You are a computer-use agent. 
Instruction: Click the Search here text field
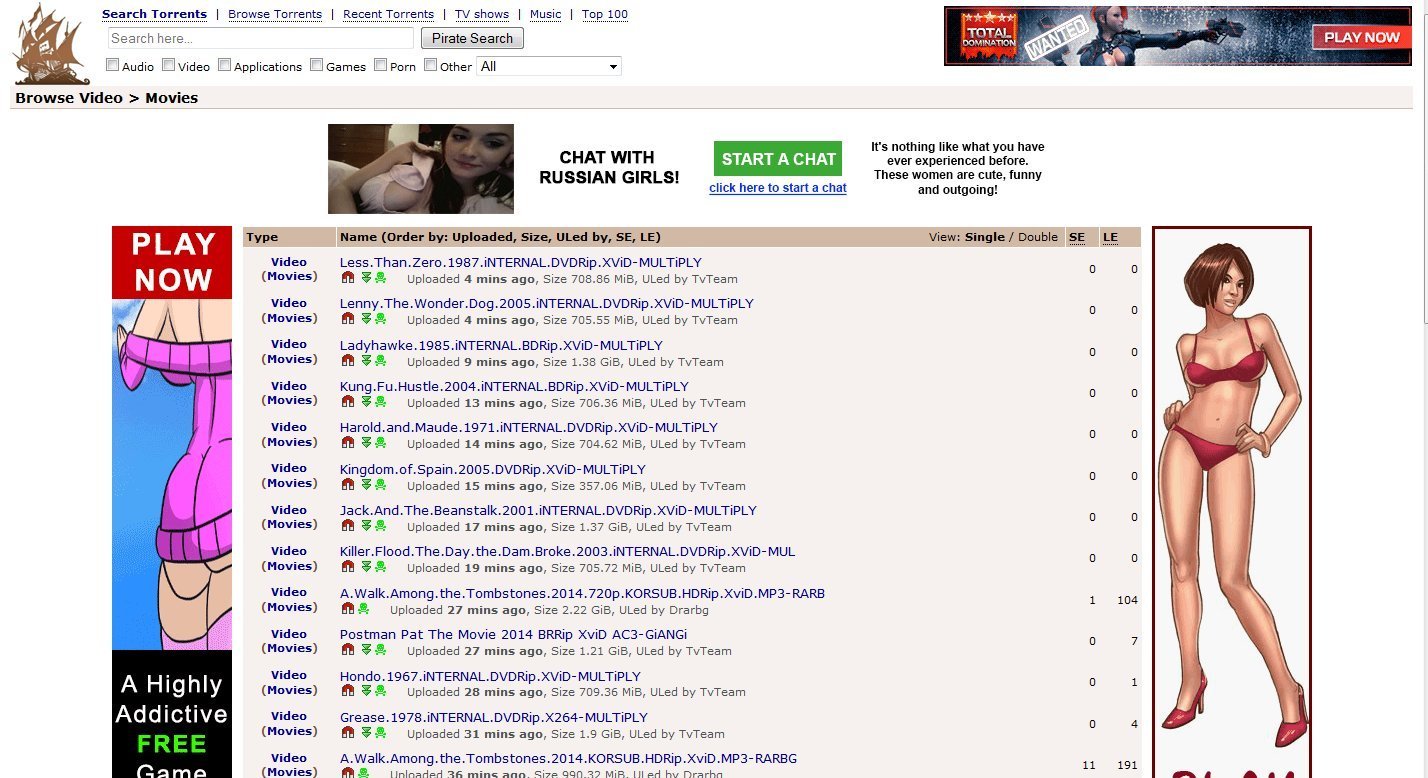260,38
